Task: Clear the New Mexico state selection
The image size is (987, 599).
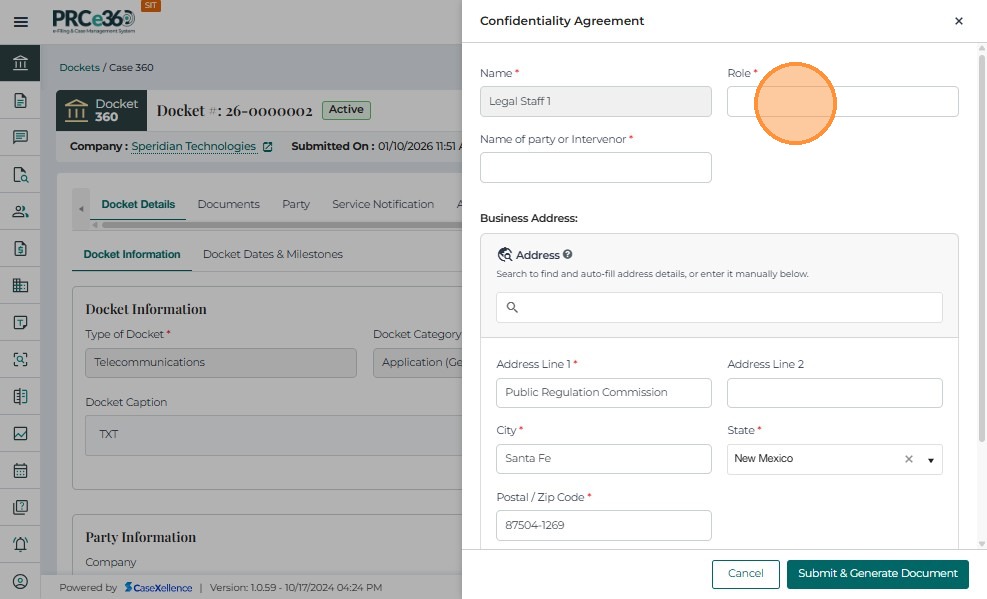Action: [909, 459]
